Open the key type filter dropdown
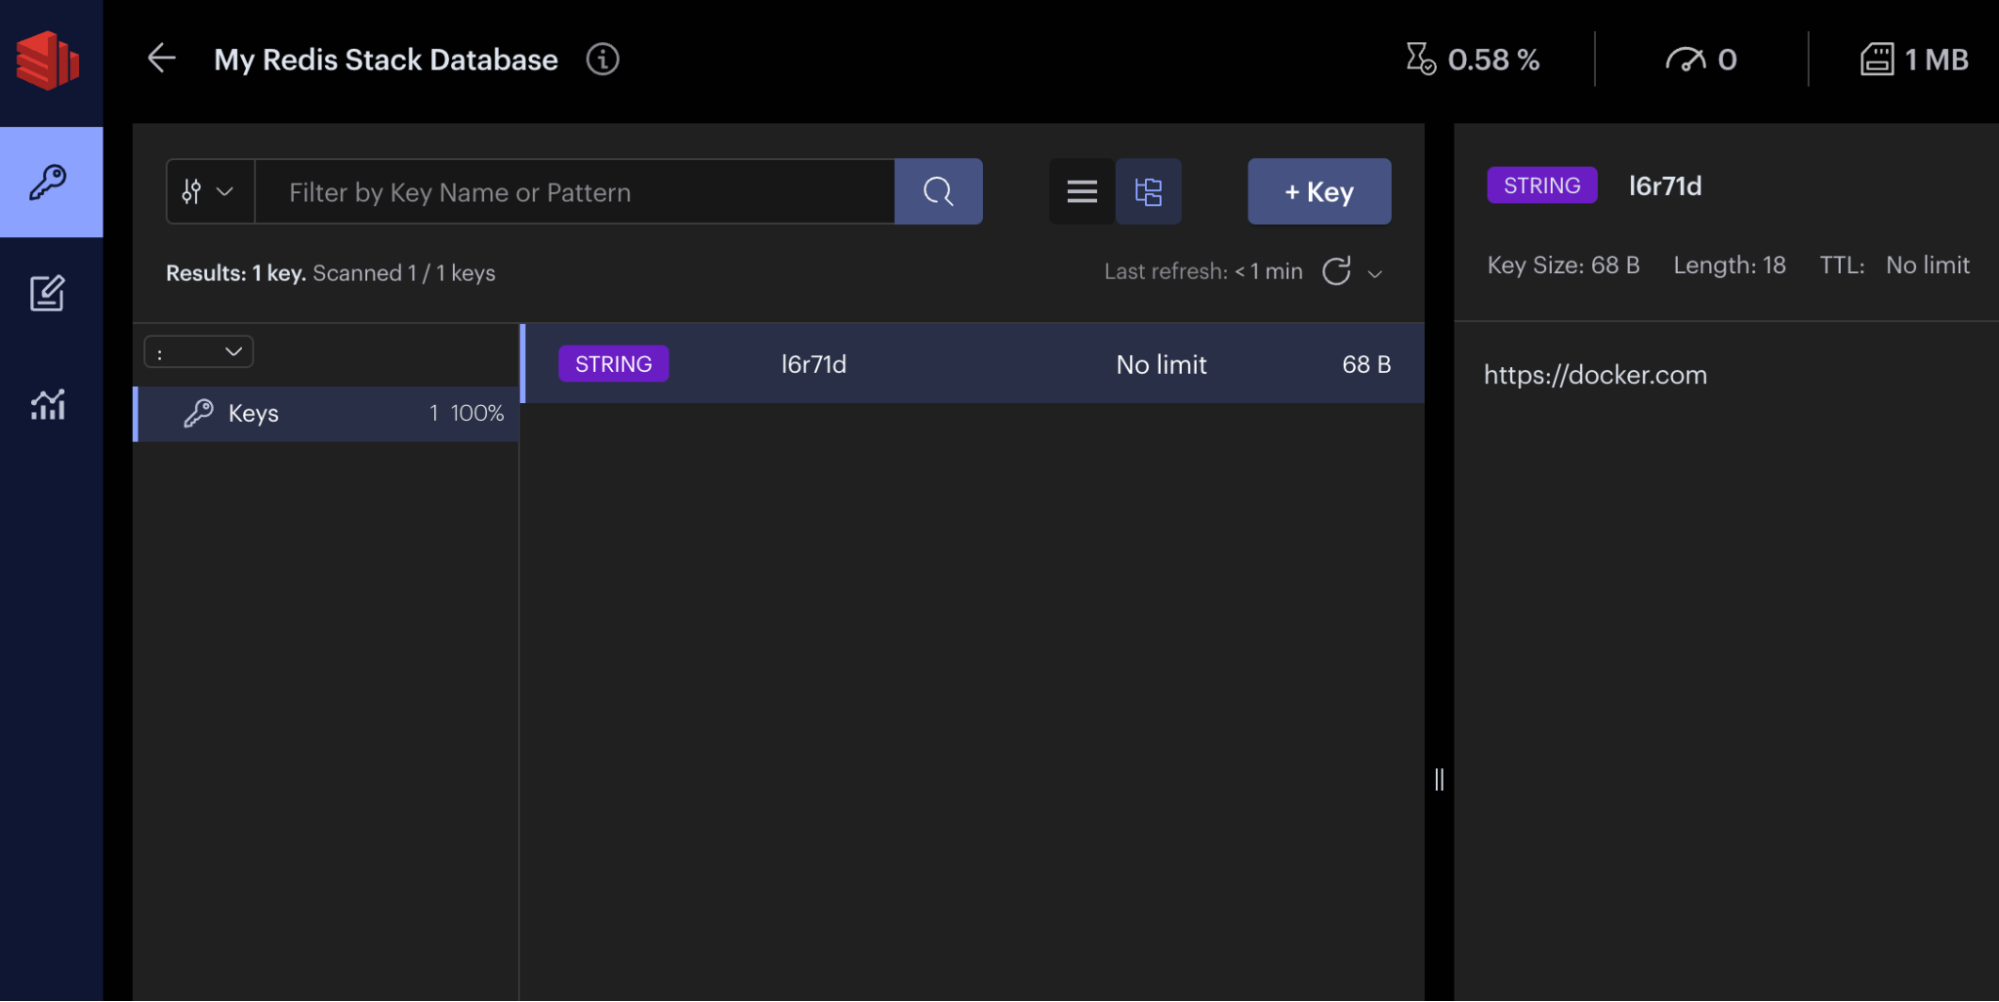 209,191
